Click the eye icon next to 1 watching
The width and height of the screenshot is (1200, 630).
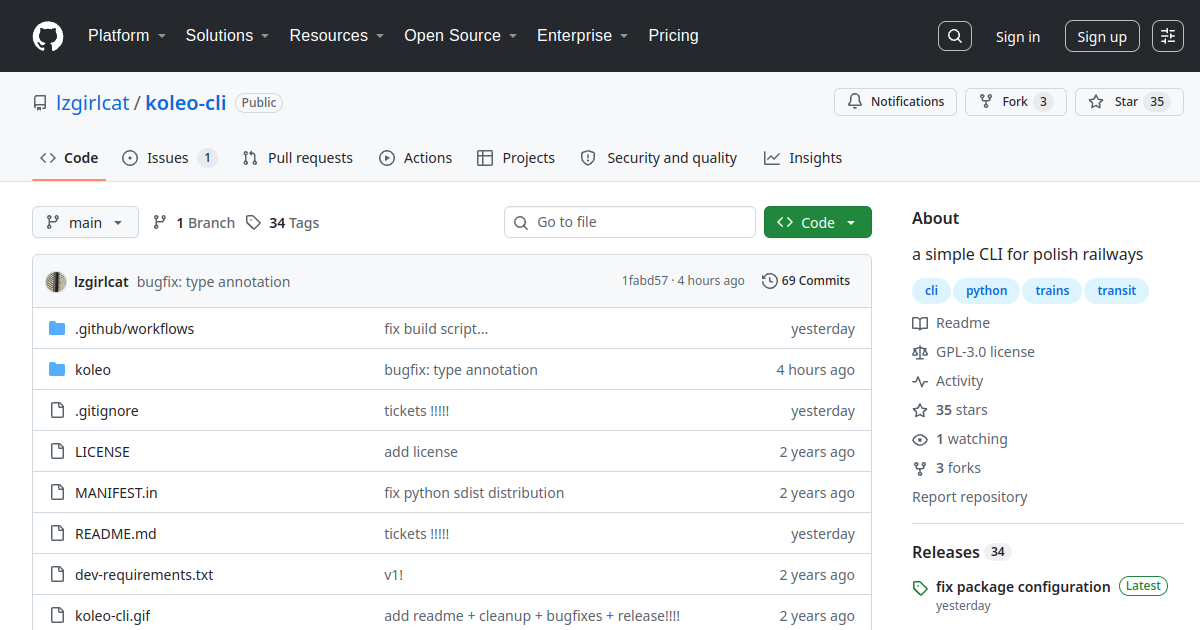920,439
